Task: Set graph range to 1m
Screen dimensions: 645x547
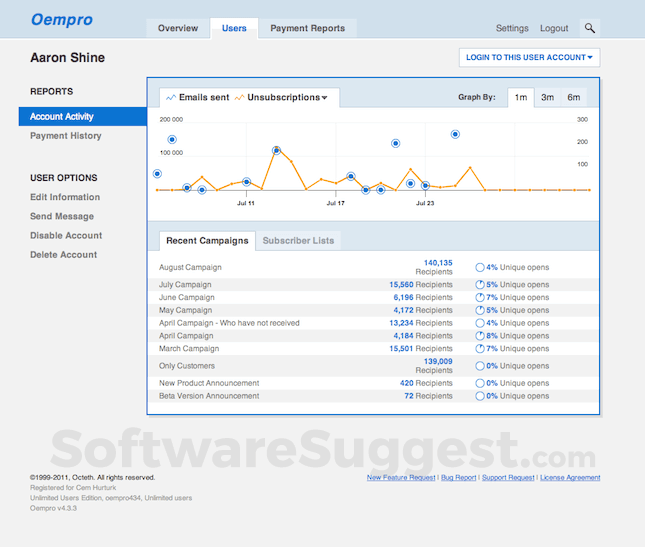Action: (x=520, y=97)
